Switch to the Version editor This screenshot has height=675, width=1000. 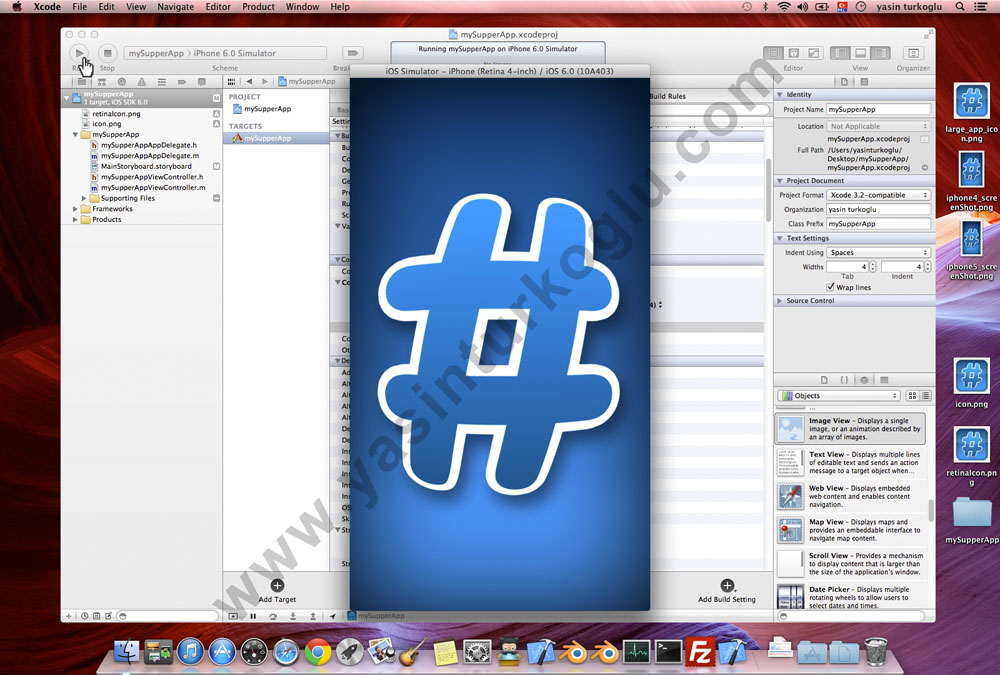coord(813,53)
